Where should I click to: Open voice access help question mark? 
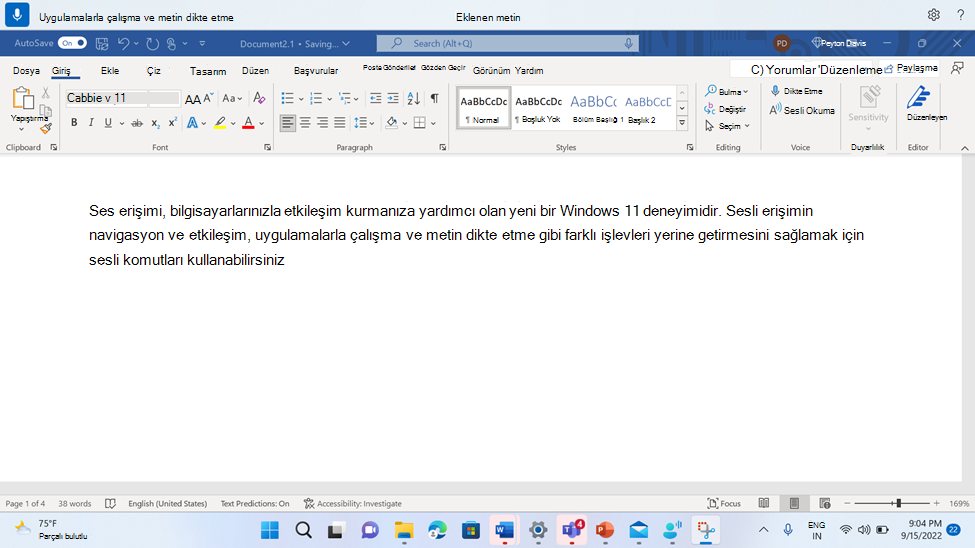coord(960,15)
